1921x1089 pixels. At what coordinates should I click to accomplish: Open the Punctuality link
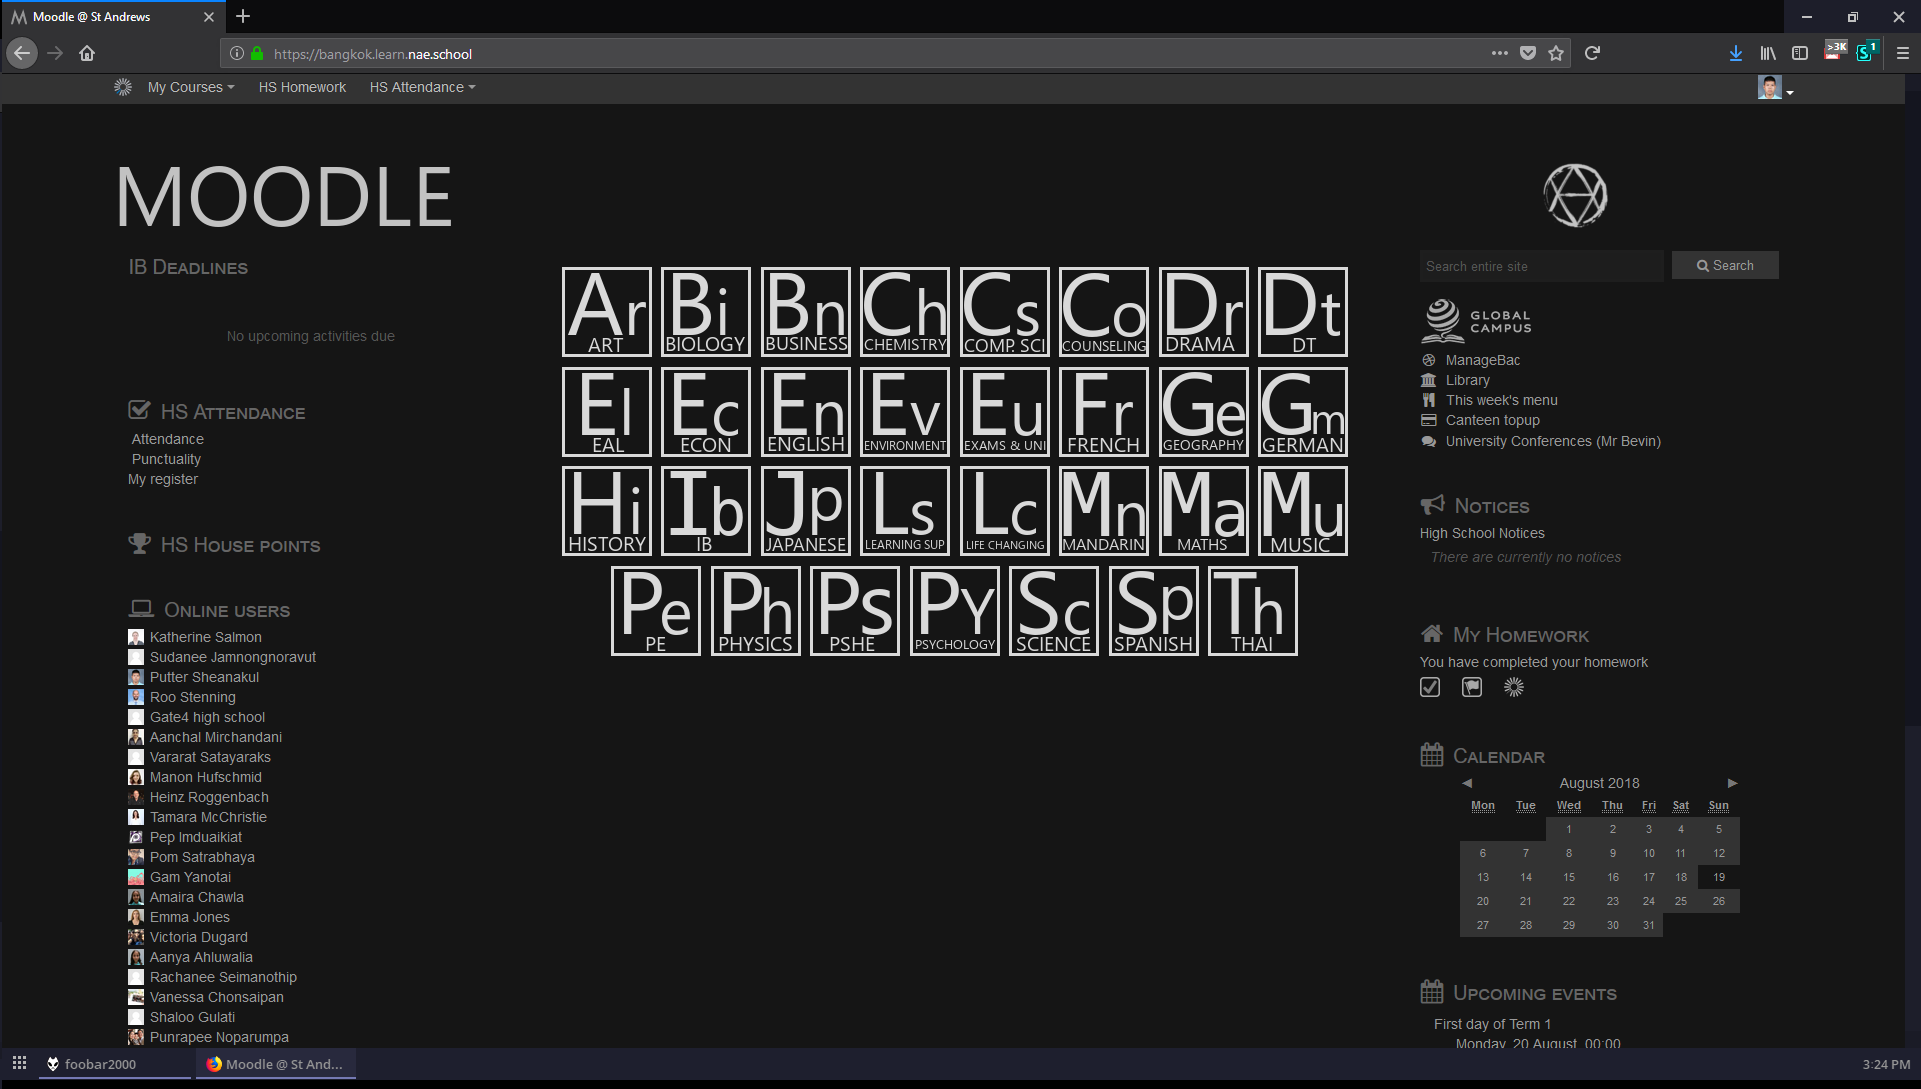click(x=166, y=458)
